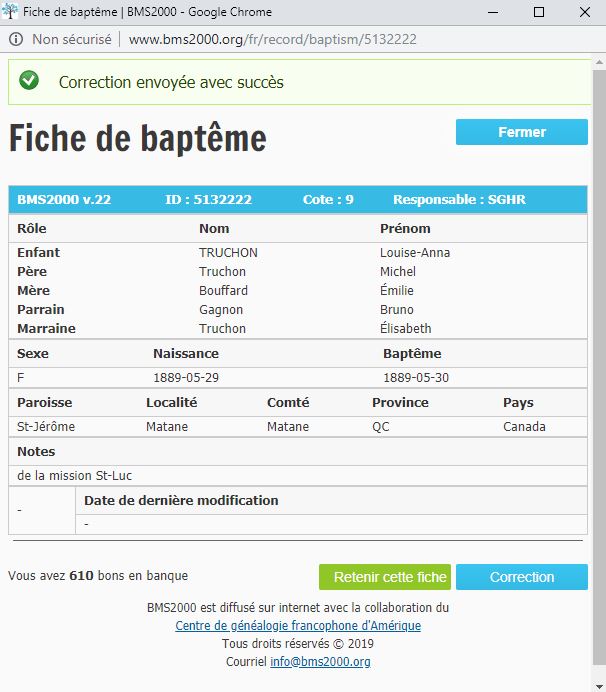This screenshot has width=606, height=692.
Task: Click 'Responsable : SGHR' in the header
Action: pos(459,199)
